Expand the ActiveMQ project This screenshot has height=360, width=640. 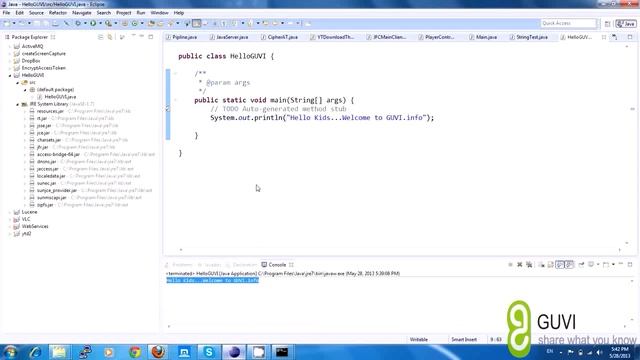[x=10, y=47]
